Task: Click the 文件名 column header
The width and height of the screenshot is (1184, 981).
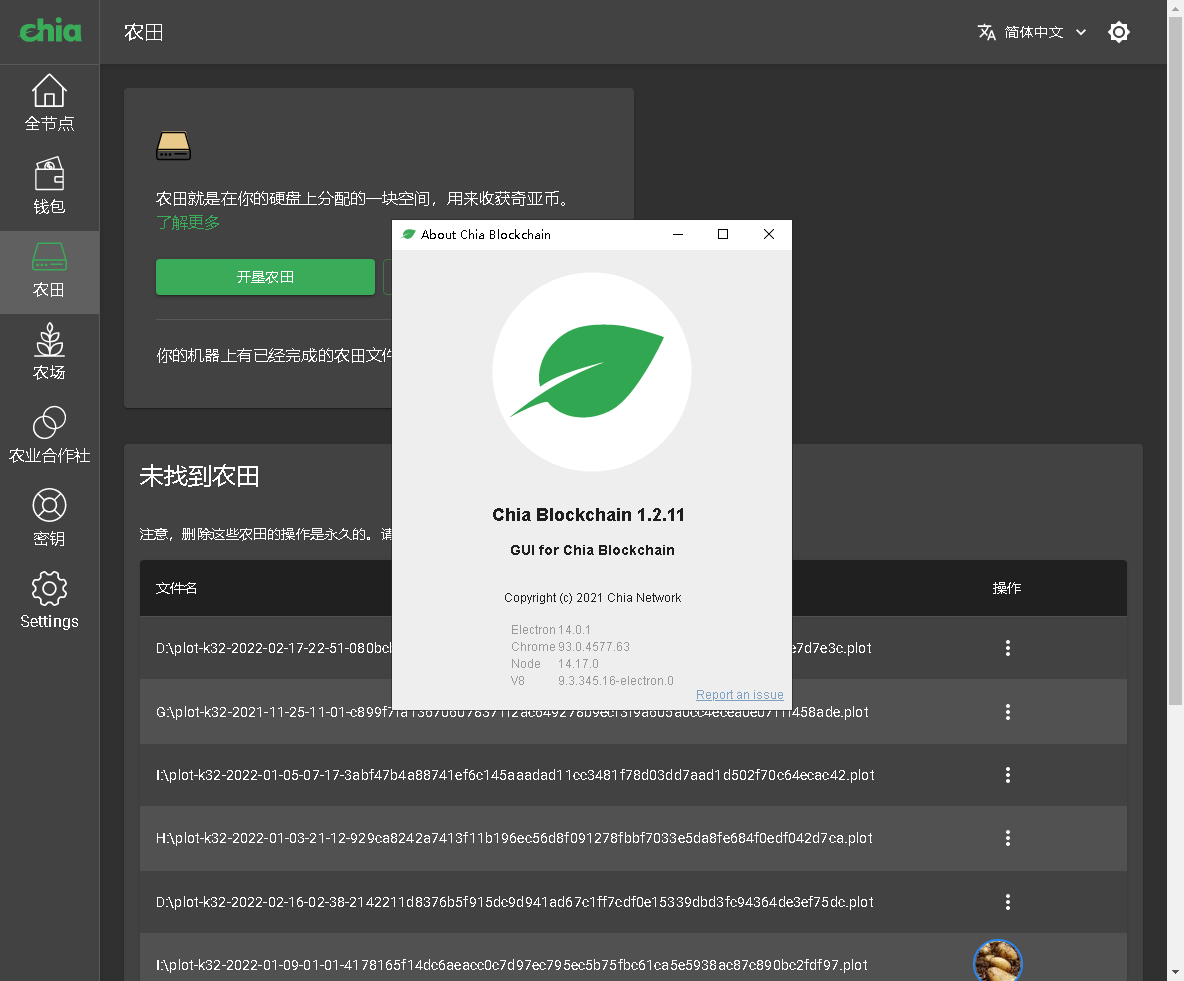Action: pos(177,588)
